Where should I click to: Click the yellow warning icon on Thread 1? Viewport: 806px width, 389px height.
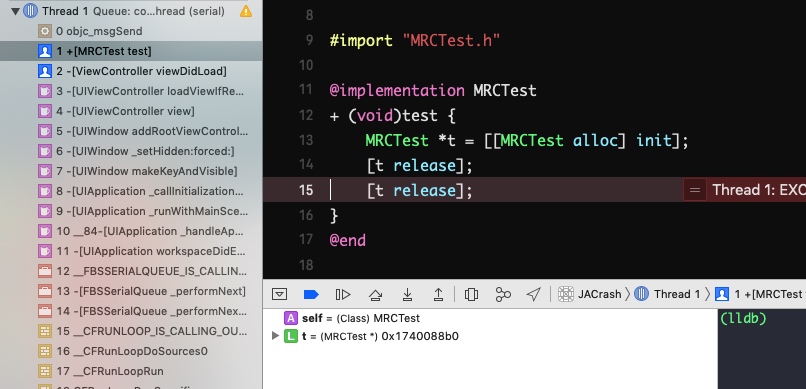click(246, 11)
